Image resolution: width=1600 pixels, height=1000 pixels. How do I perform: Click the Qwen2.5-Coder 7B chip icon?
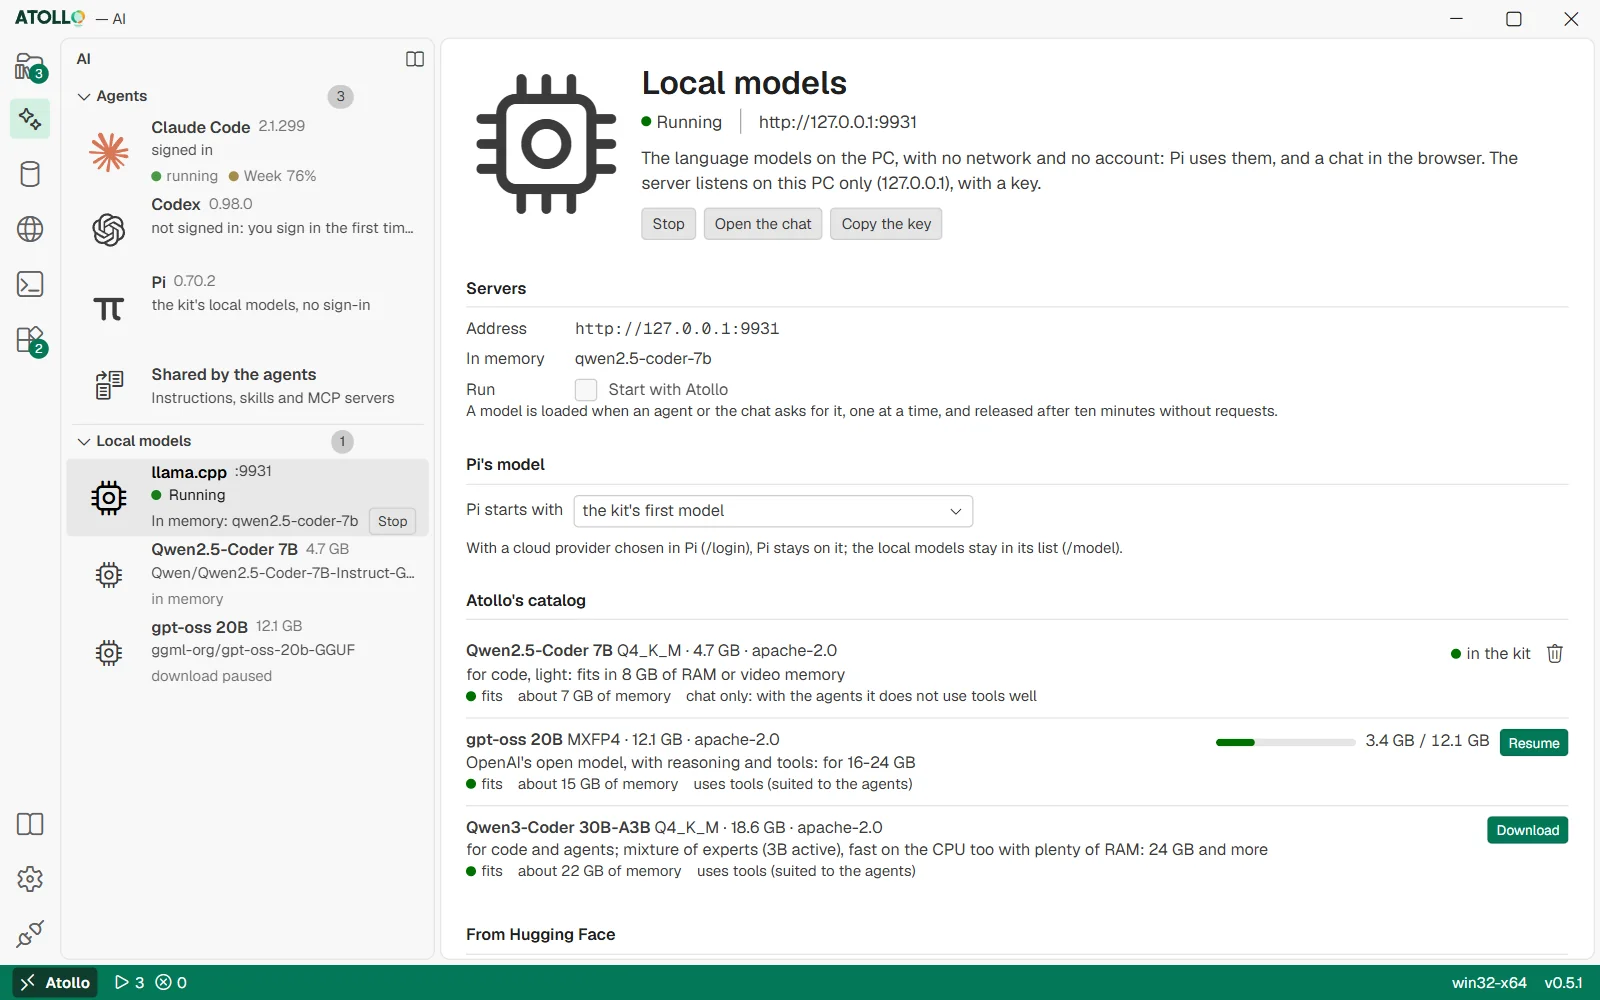click(109, 575)
